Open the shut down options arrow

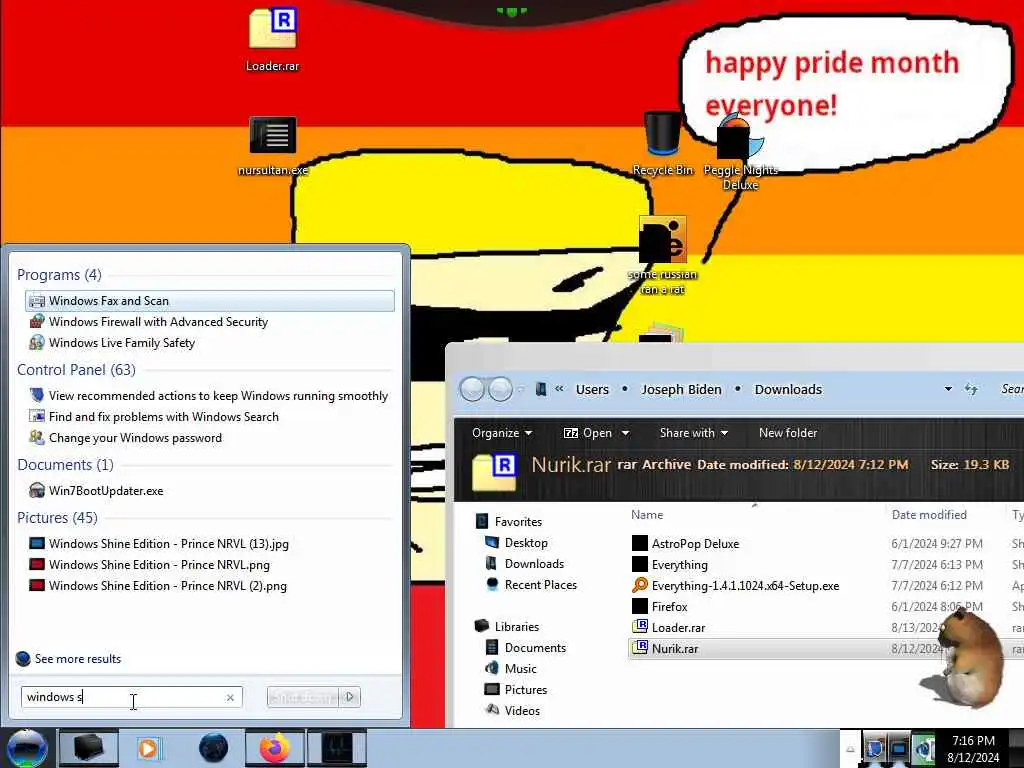[x=349, y=697]
